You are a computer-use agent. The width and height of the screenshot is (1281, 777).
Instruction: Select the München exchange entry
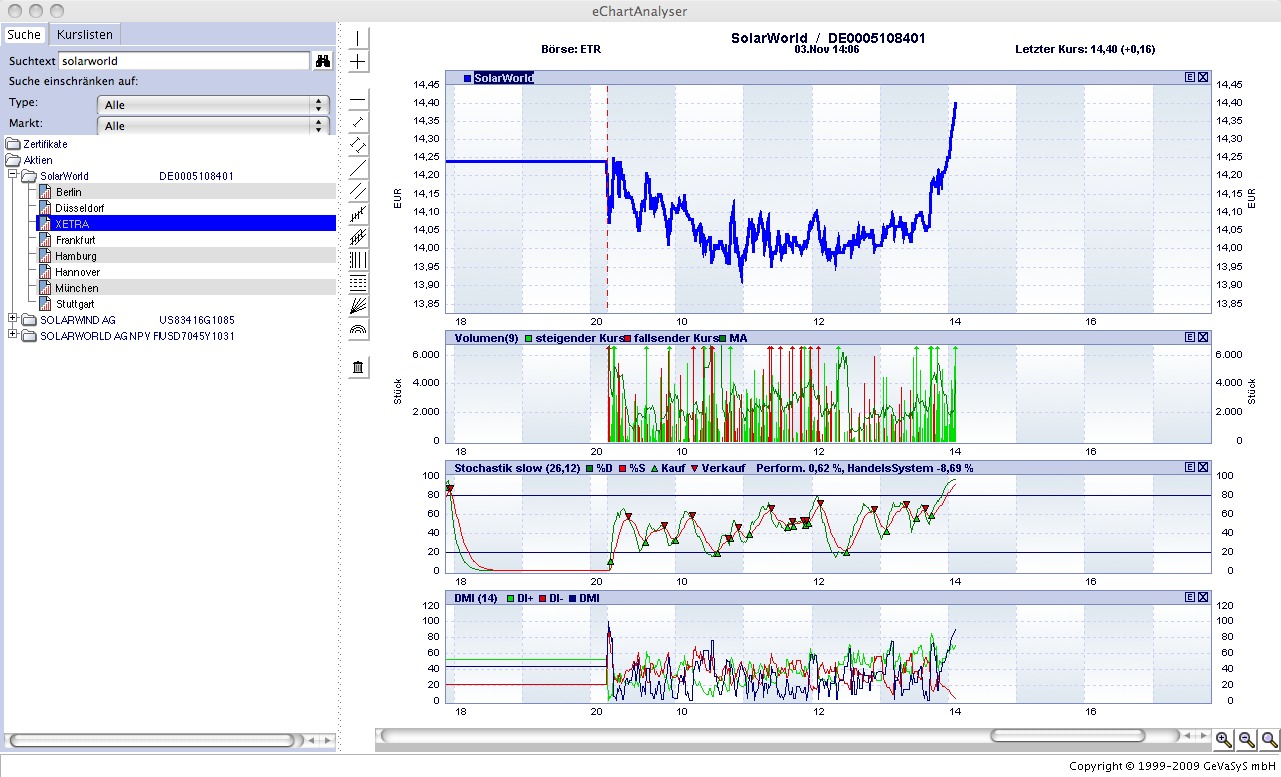[186, 288]
